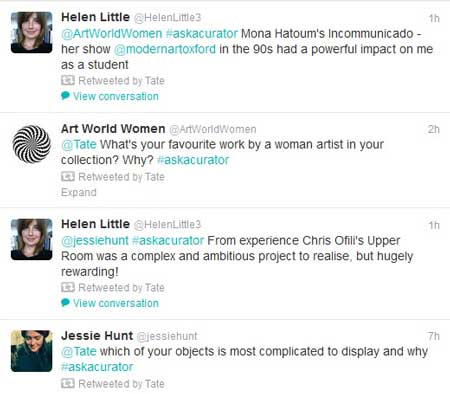This screenshot has width=450, height=394.
Task: Open Jessie Hunt's profile name link
Action: [97, 336]
